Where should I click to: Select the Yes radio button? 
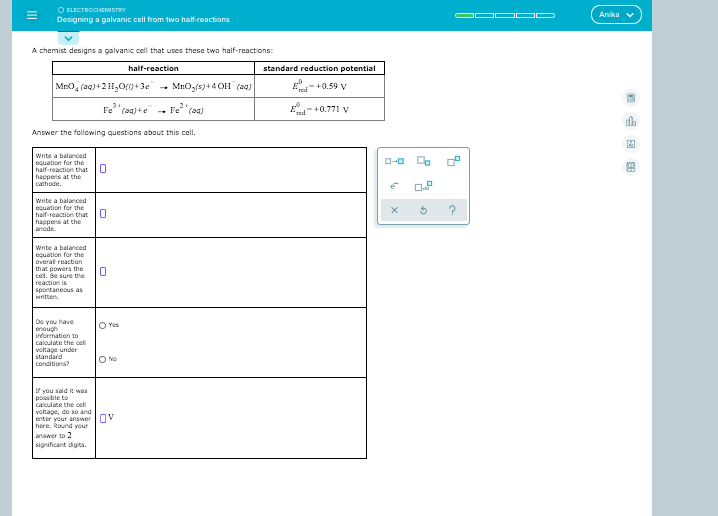pos(103,326)
